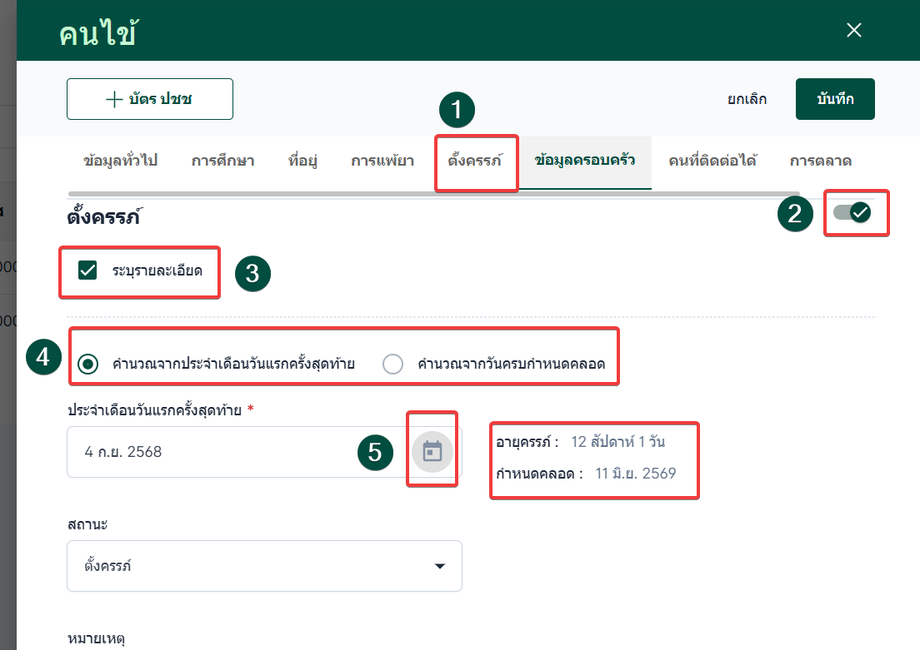Switch to การศึกษา tab
The width and height of the screenshot is (920, 650).
(x=222, y=160)
